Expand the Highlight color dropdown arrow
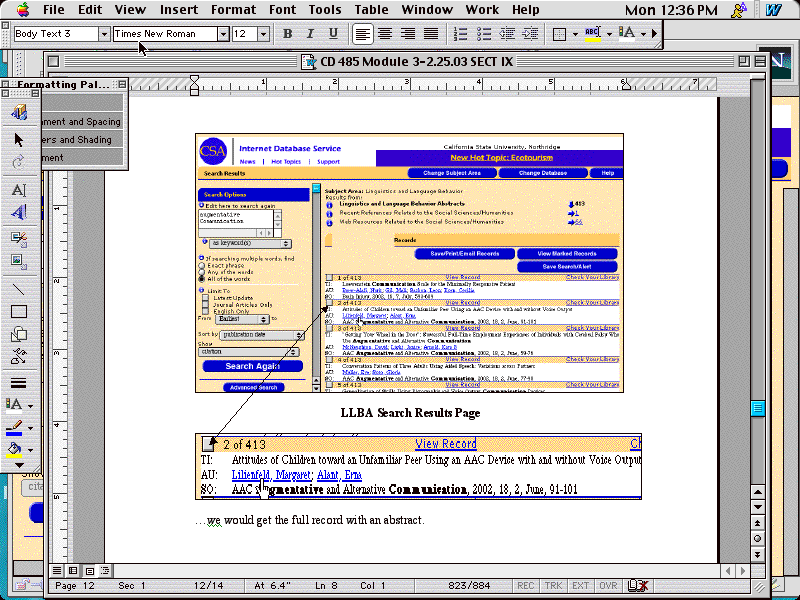The image size is (800, 600). pyautogui.click(x=609, y=34)
